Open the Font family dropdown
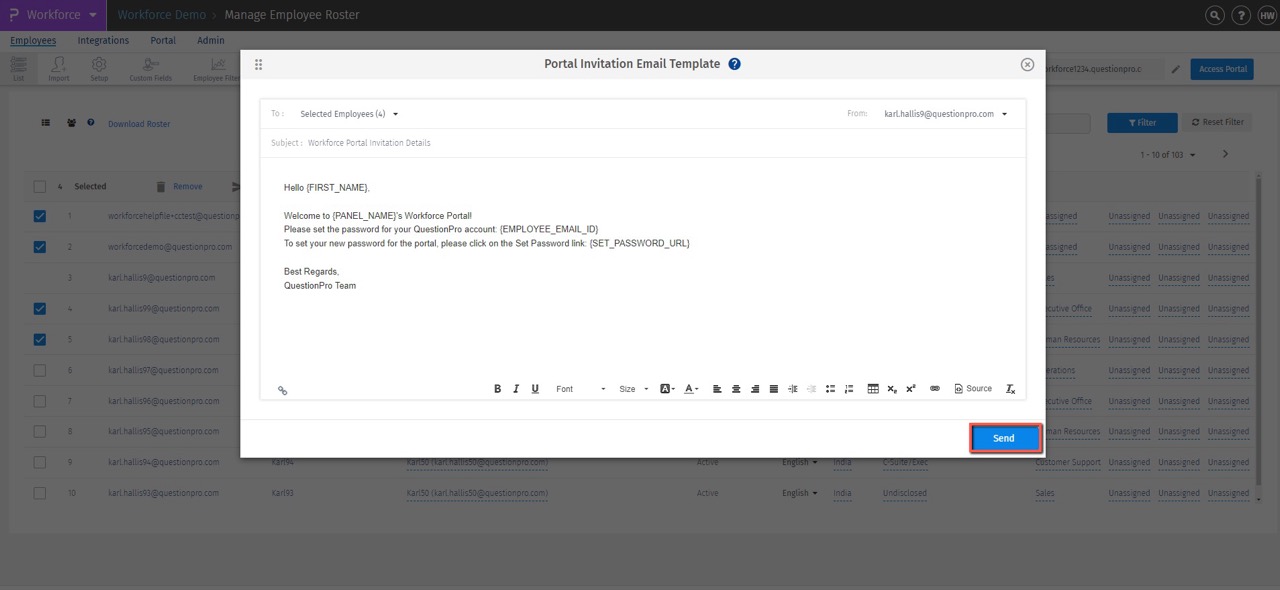The width and height of the screenshot is (1280, 590). point(578,389)
